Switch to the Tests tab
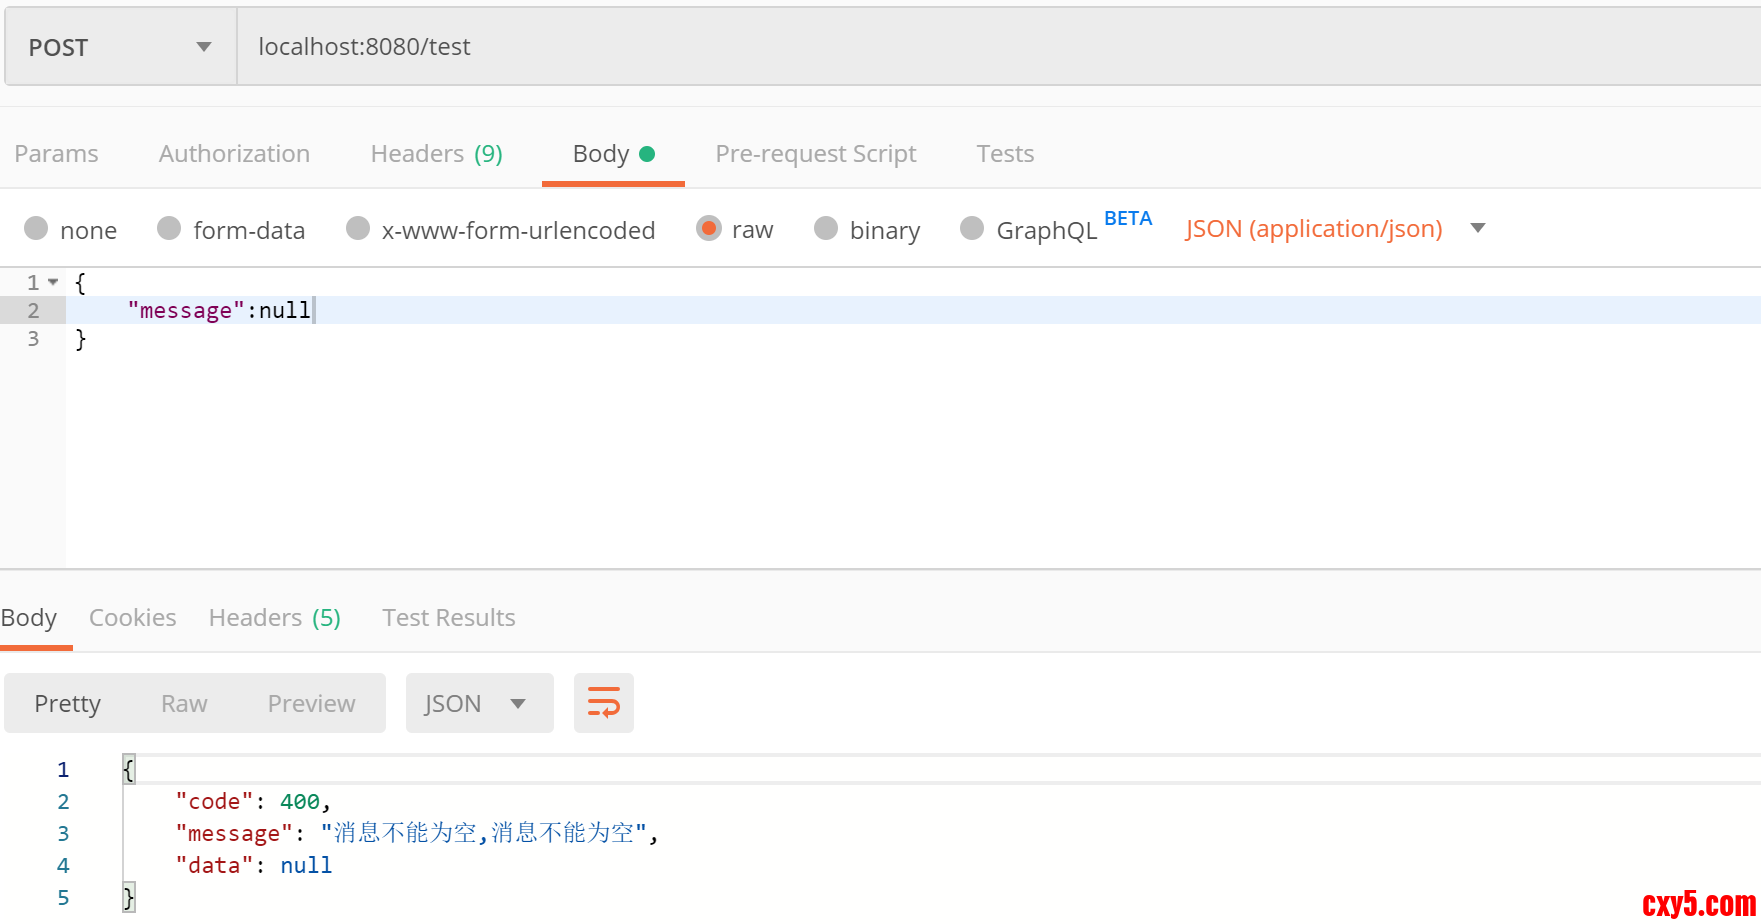Screen dimensions: 1761x924 click(x=1005, y=154)
